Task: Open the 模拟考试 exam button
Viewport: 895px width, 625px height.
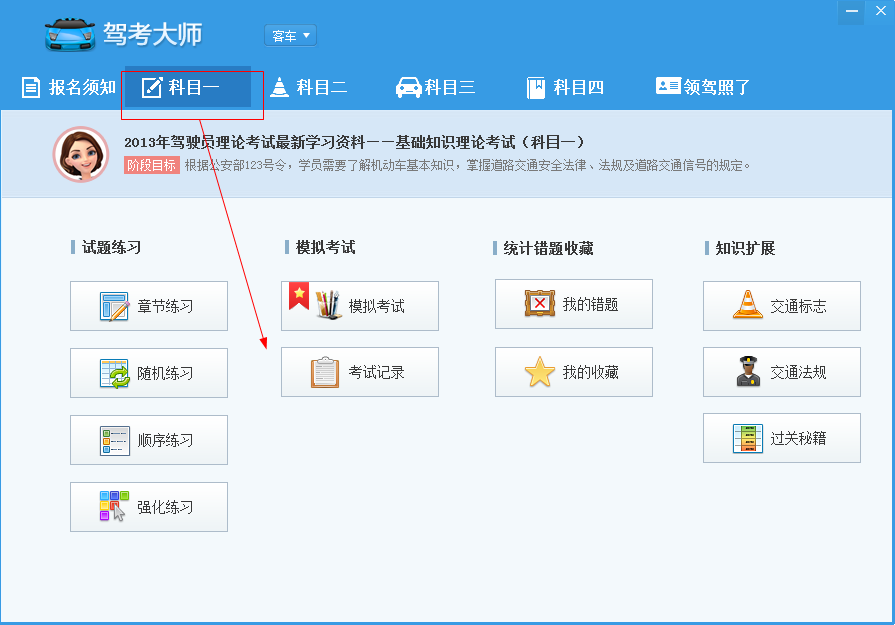Action: 359,305
